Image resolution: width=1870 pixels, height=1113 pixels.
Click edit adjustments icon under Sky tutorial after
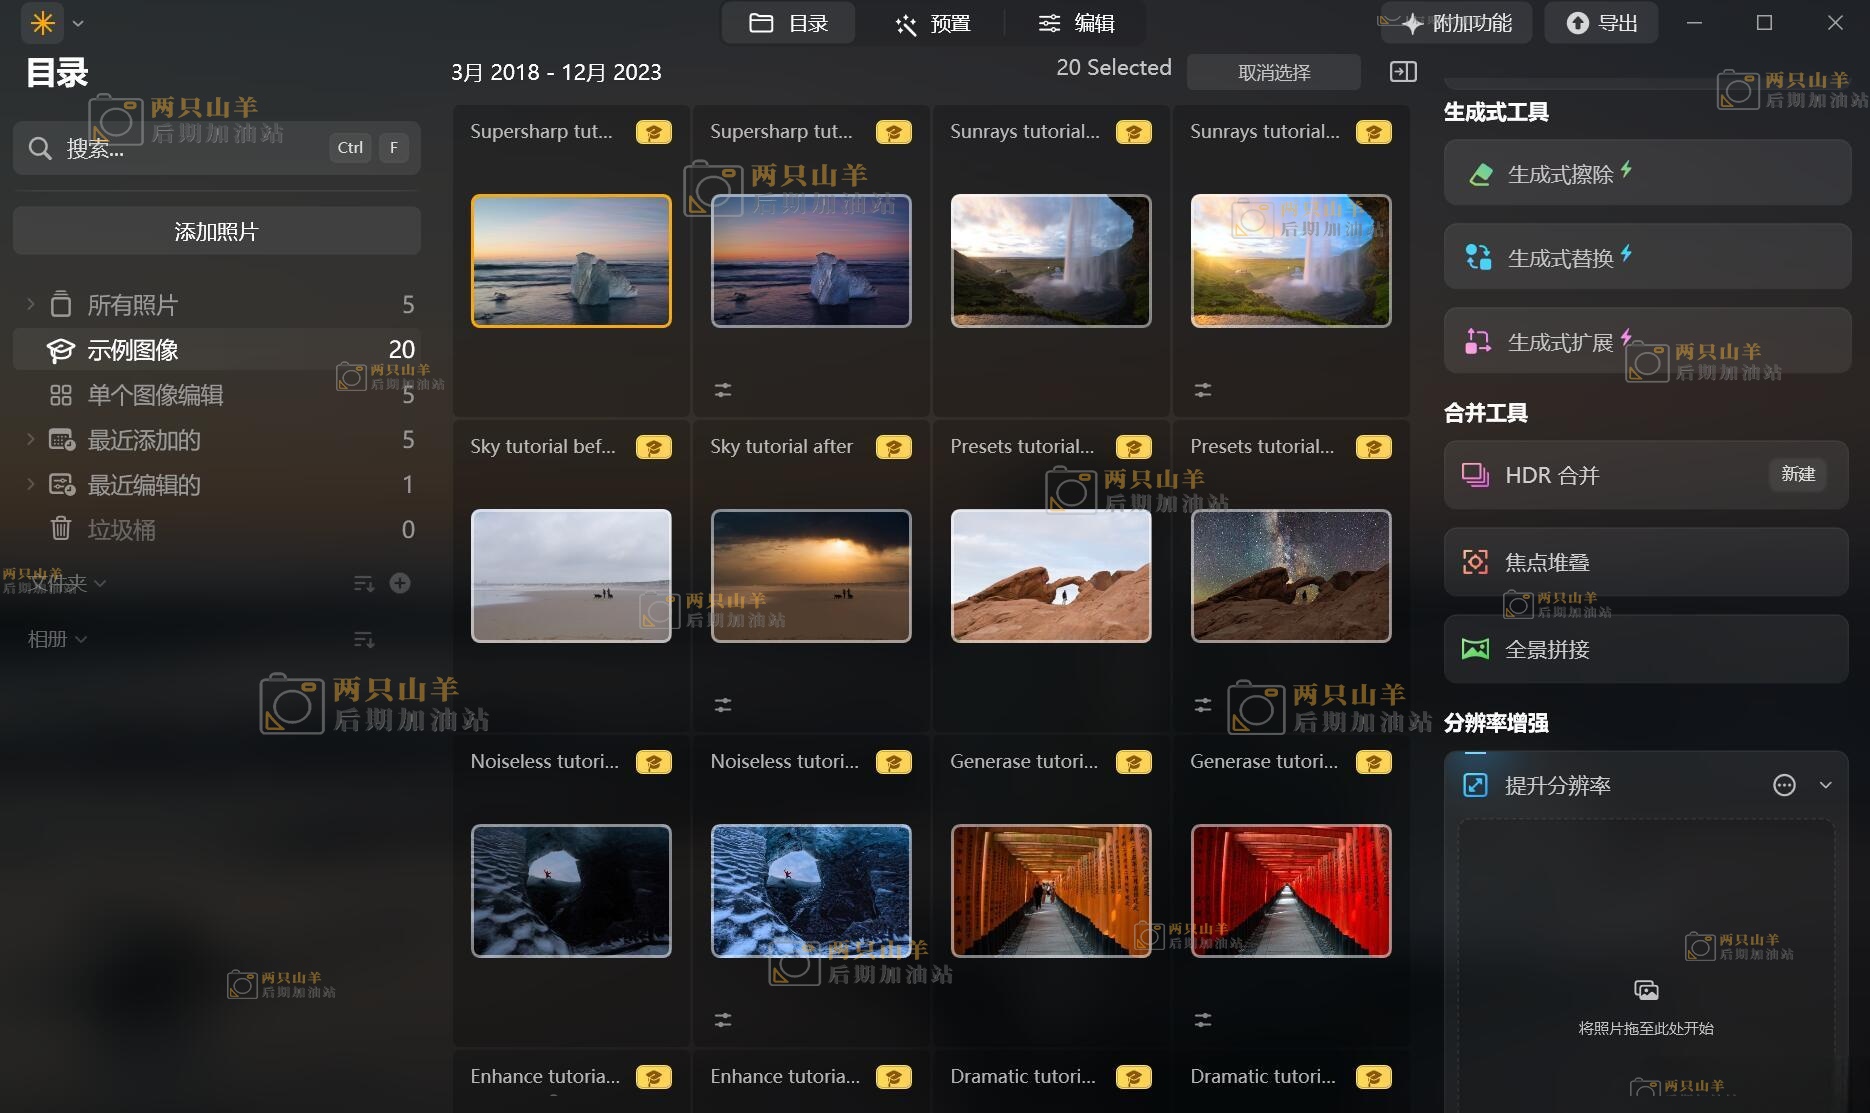point(723,705)
